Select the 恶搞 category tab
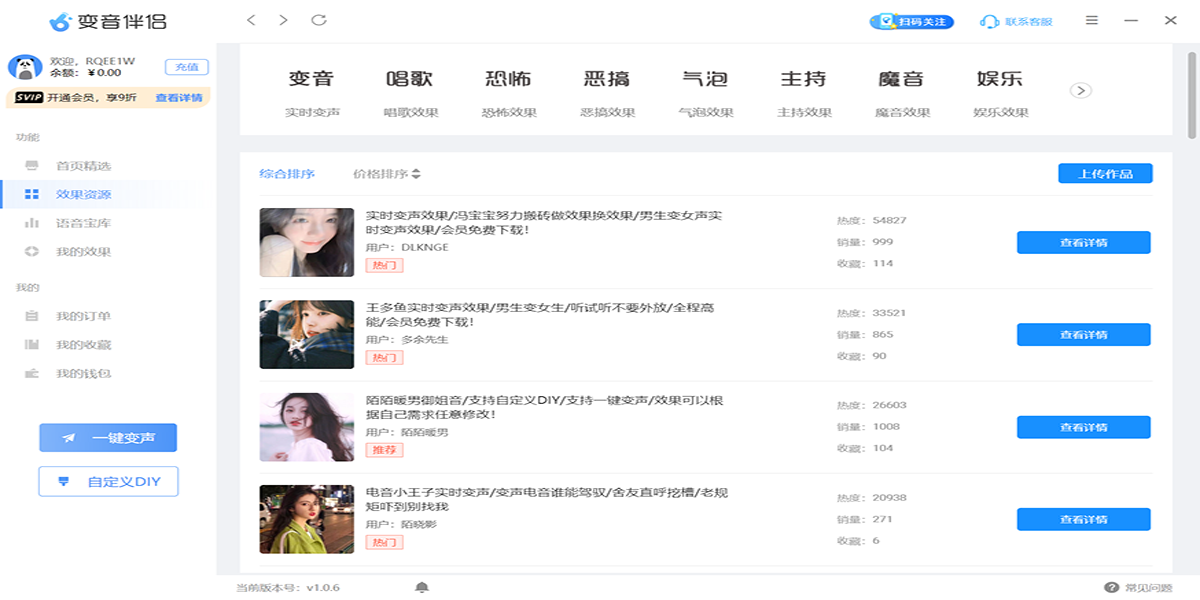The width and height of the screenshot is (1200, 600). coord(607,93)
